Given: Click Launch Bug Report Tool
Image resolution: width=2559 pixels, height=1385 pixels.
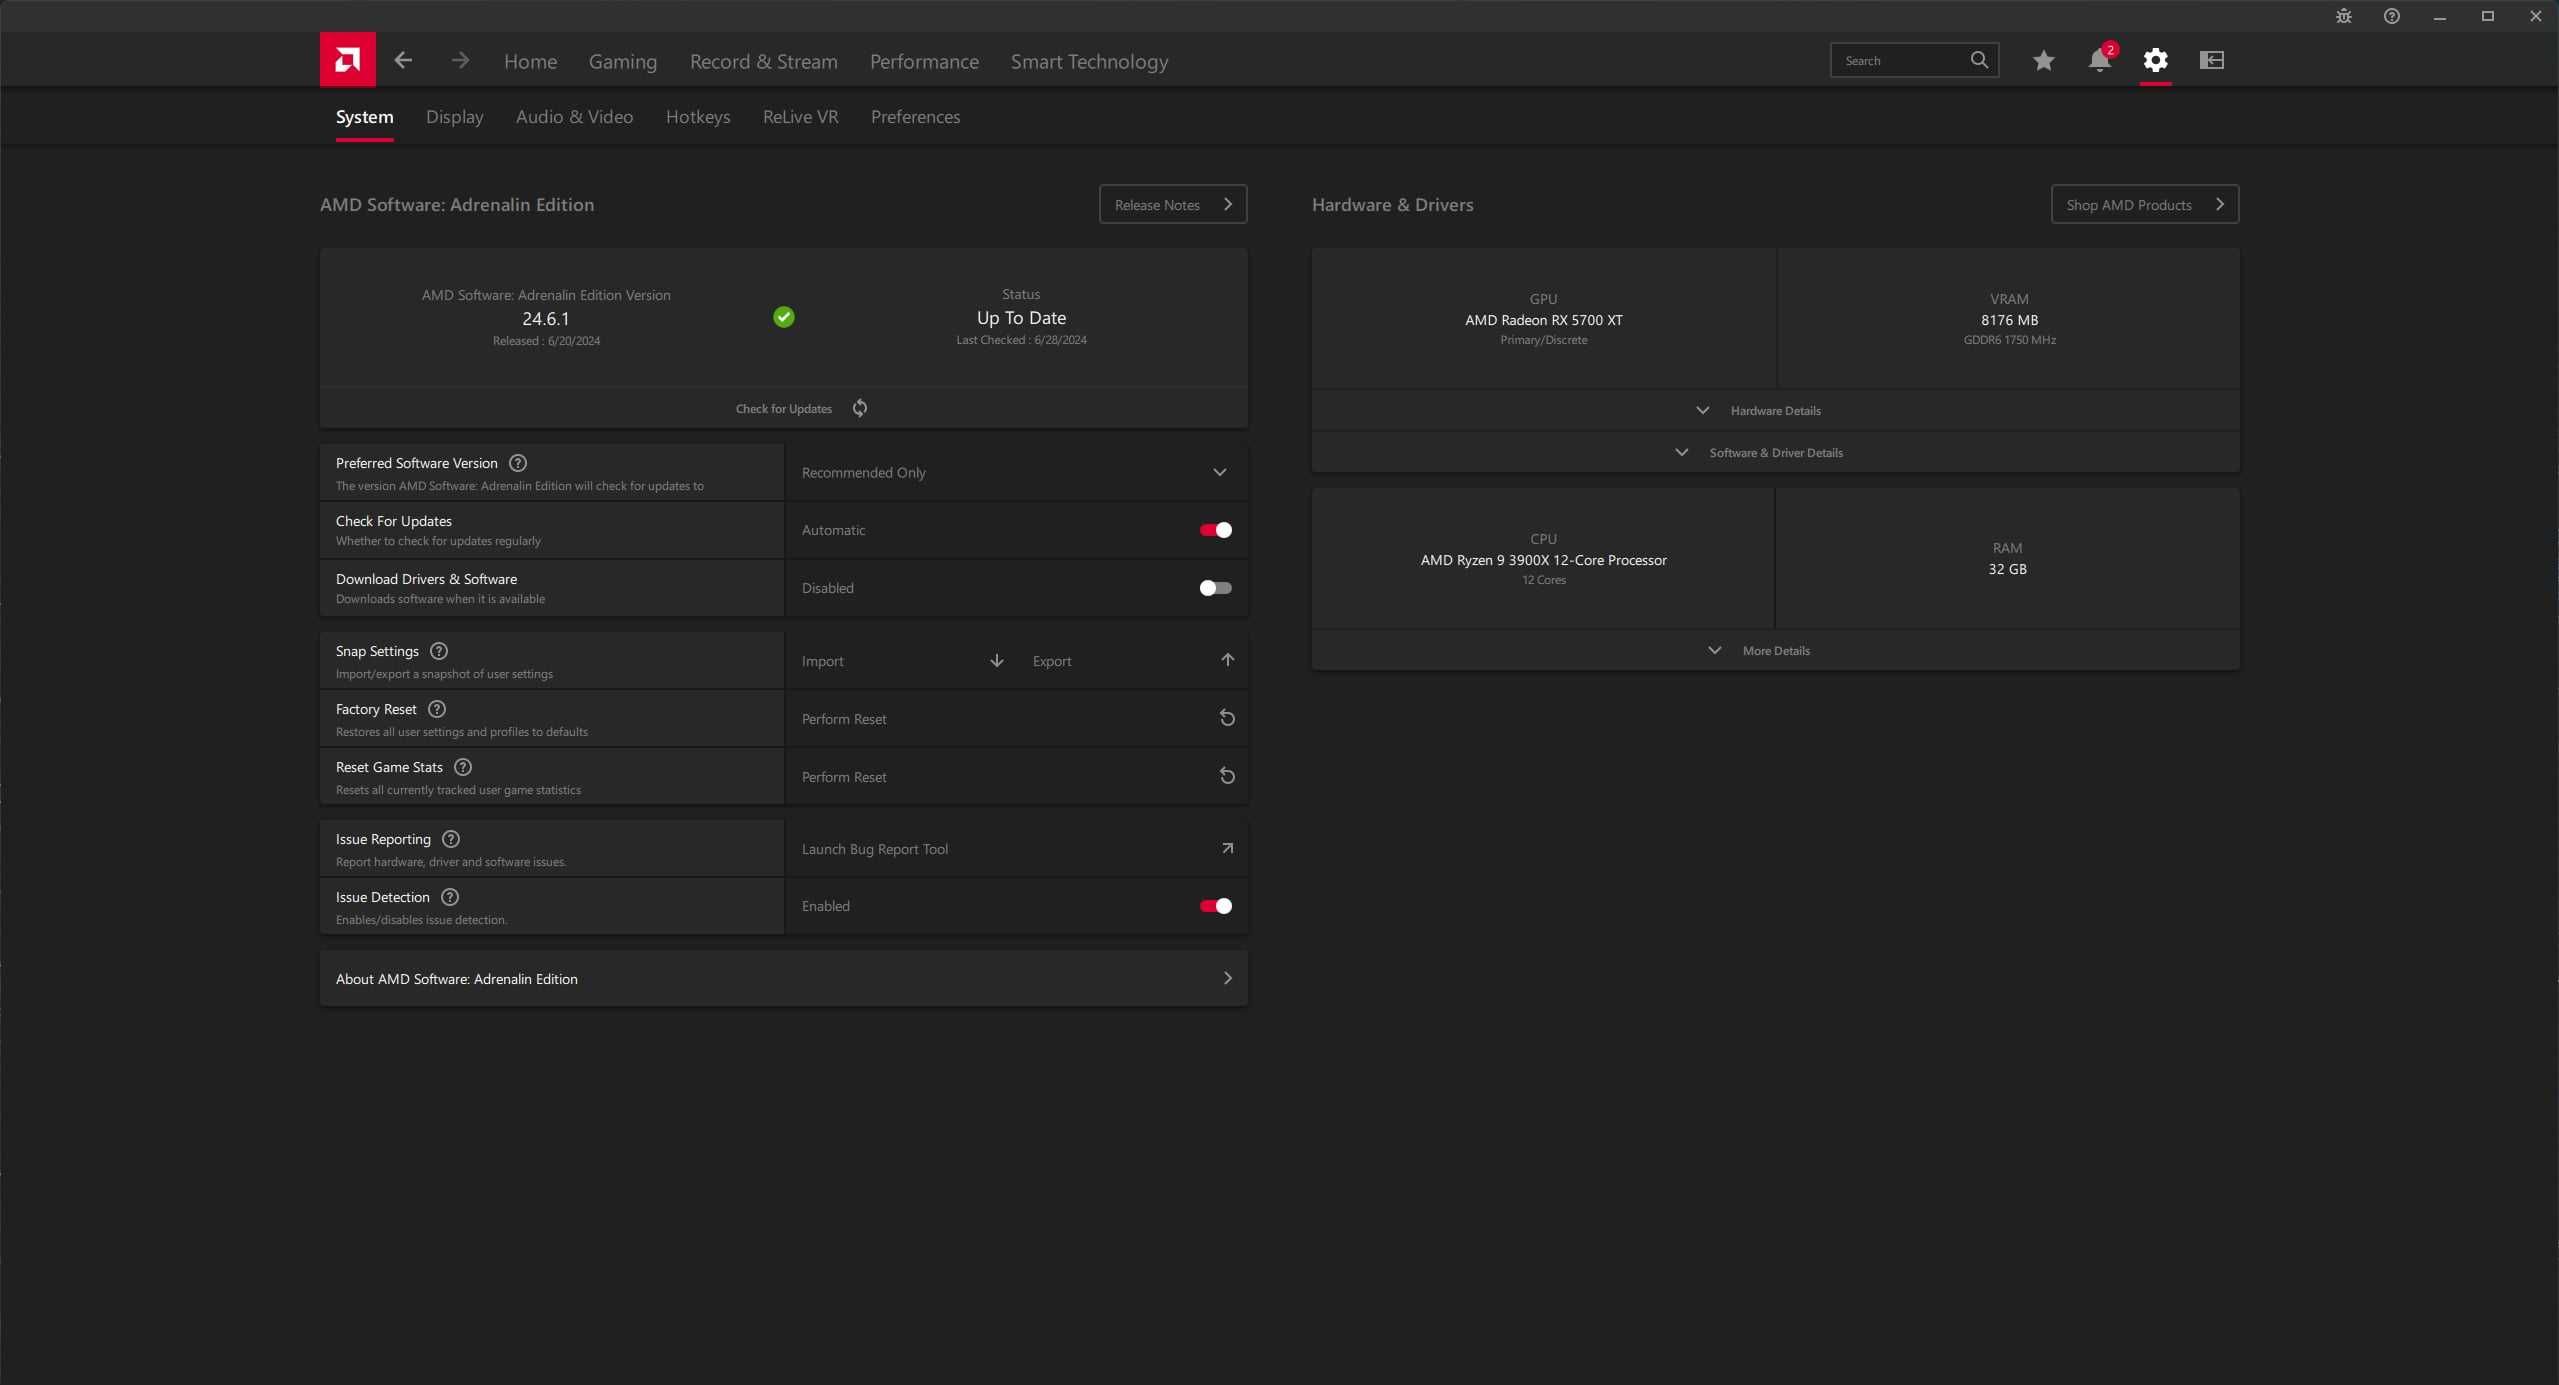Looking at the screenshot, I should coord(1016,849).
